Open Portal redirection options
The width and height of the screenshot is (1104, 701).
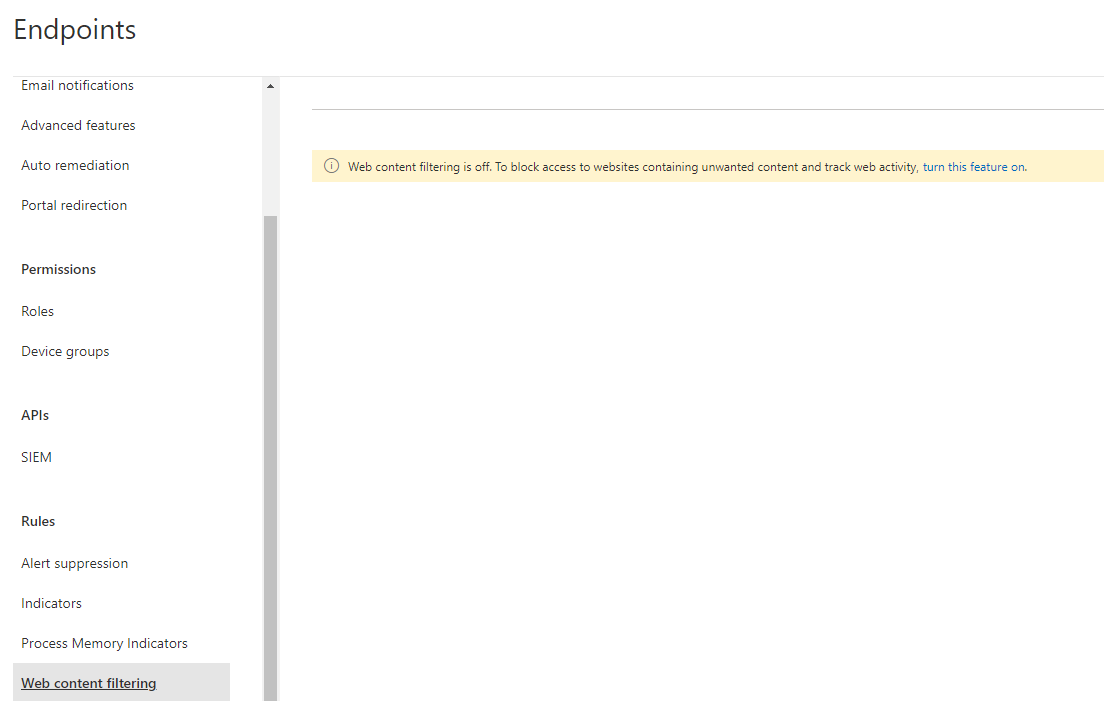[74, 205]
